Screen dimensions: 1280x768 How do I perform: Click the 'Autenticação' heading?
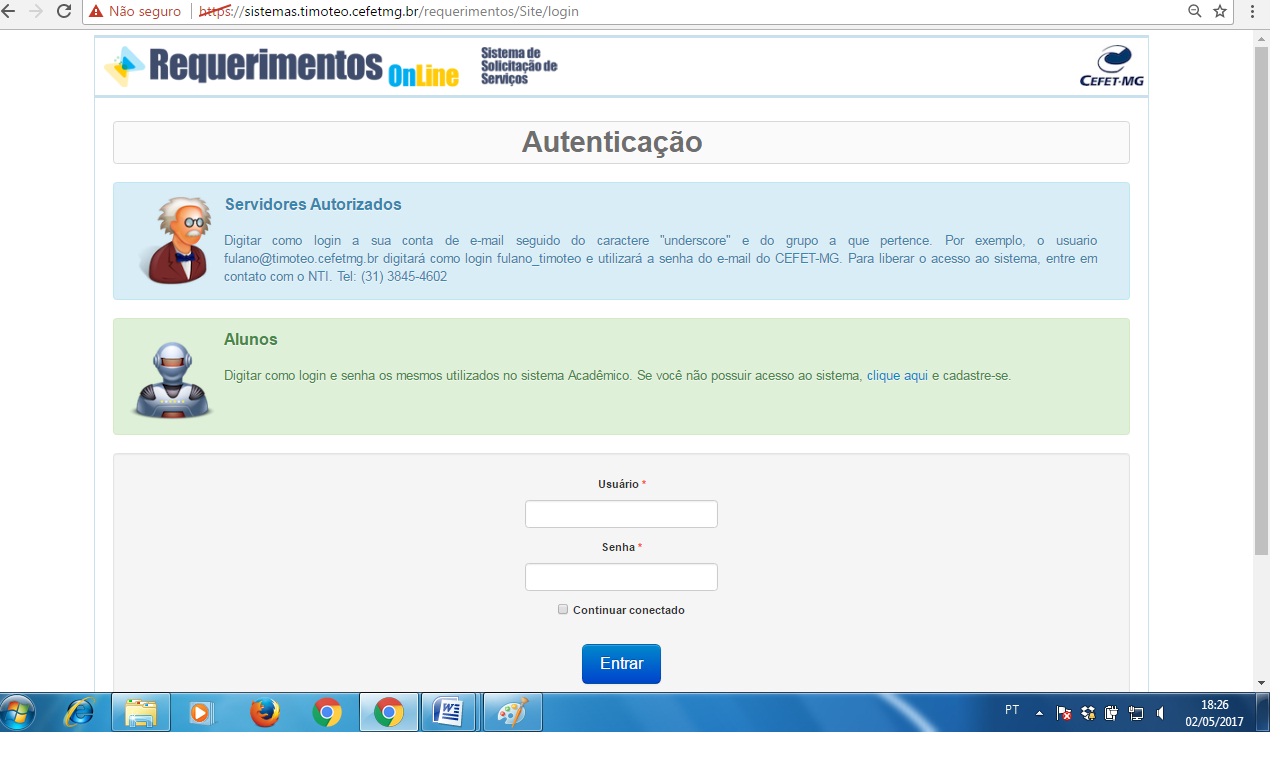(612, 142)
